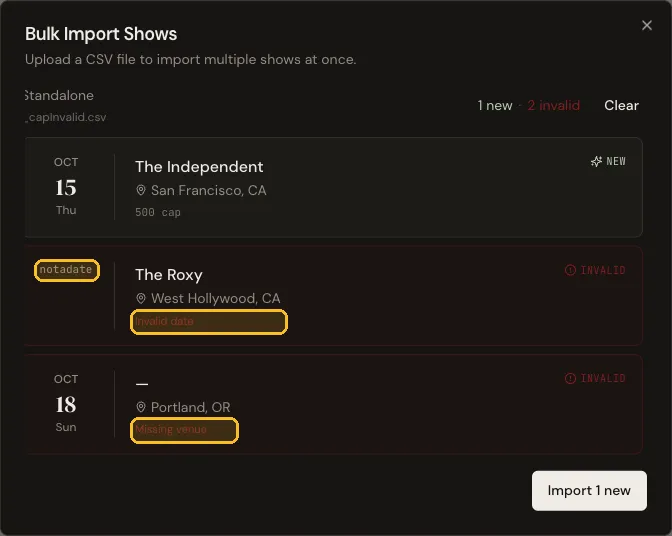This screenshot has height=536, width=672.
Task: Select The Independent show card
Action: (x=333, y=187)
